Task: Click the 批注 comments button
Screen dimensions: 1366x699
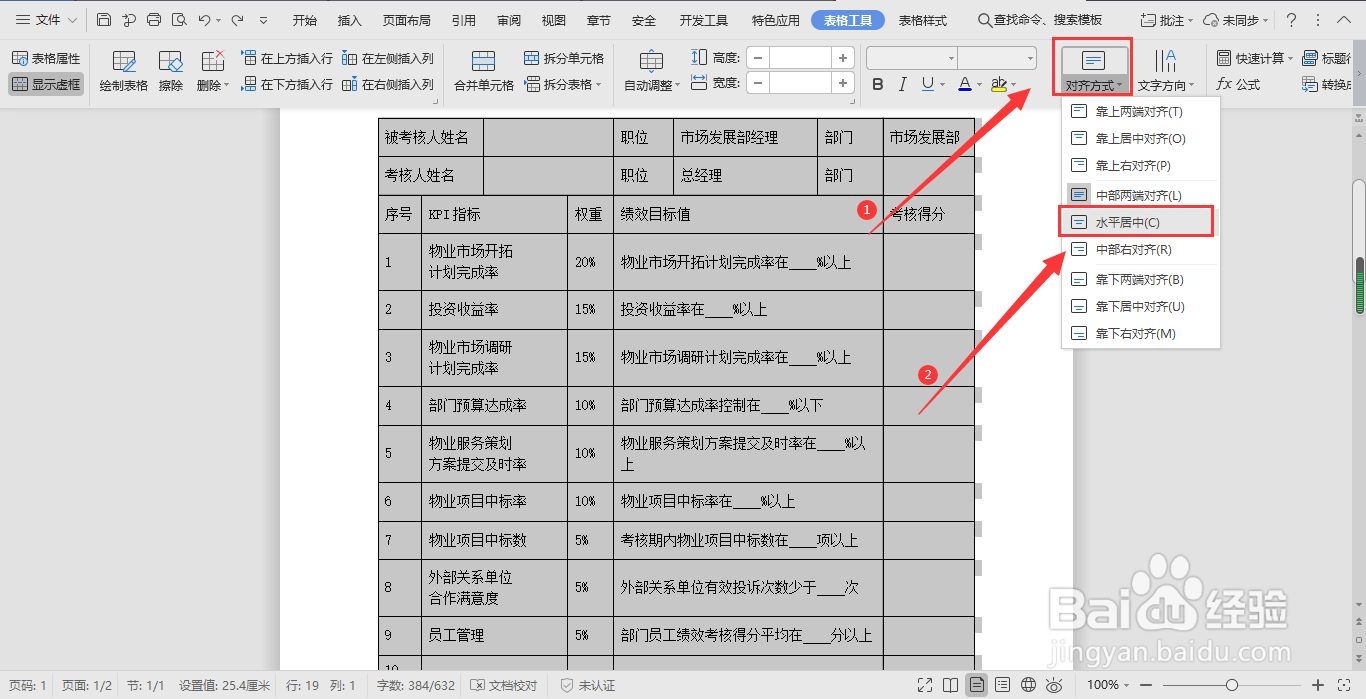Action: pyautogui.click(x=1167, y=20)
